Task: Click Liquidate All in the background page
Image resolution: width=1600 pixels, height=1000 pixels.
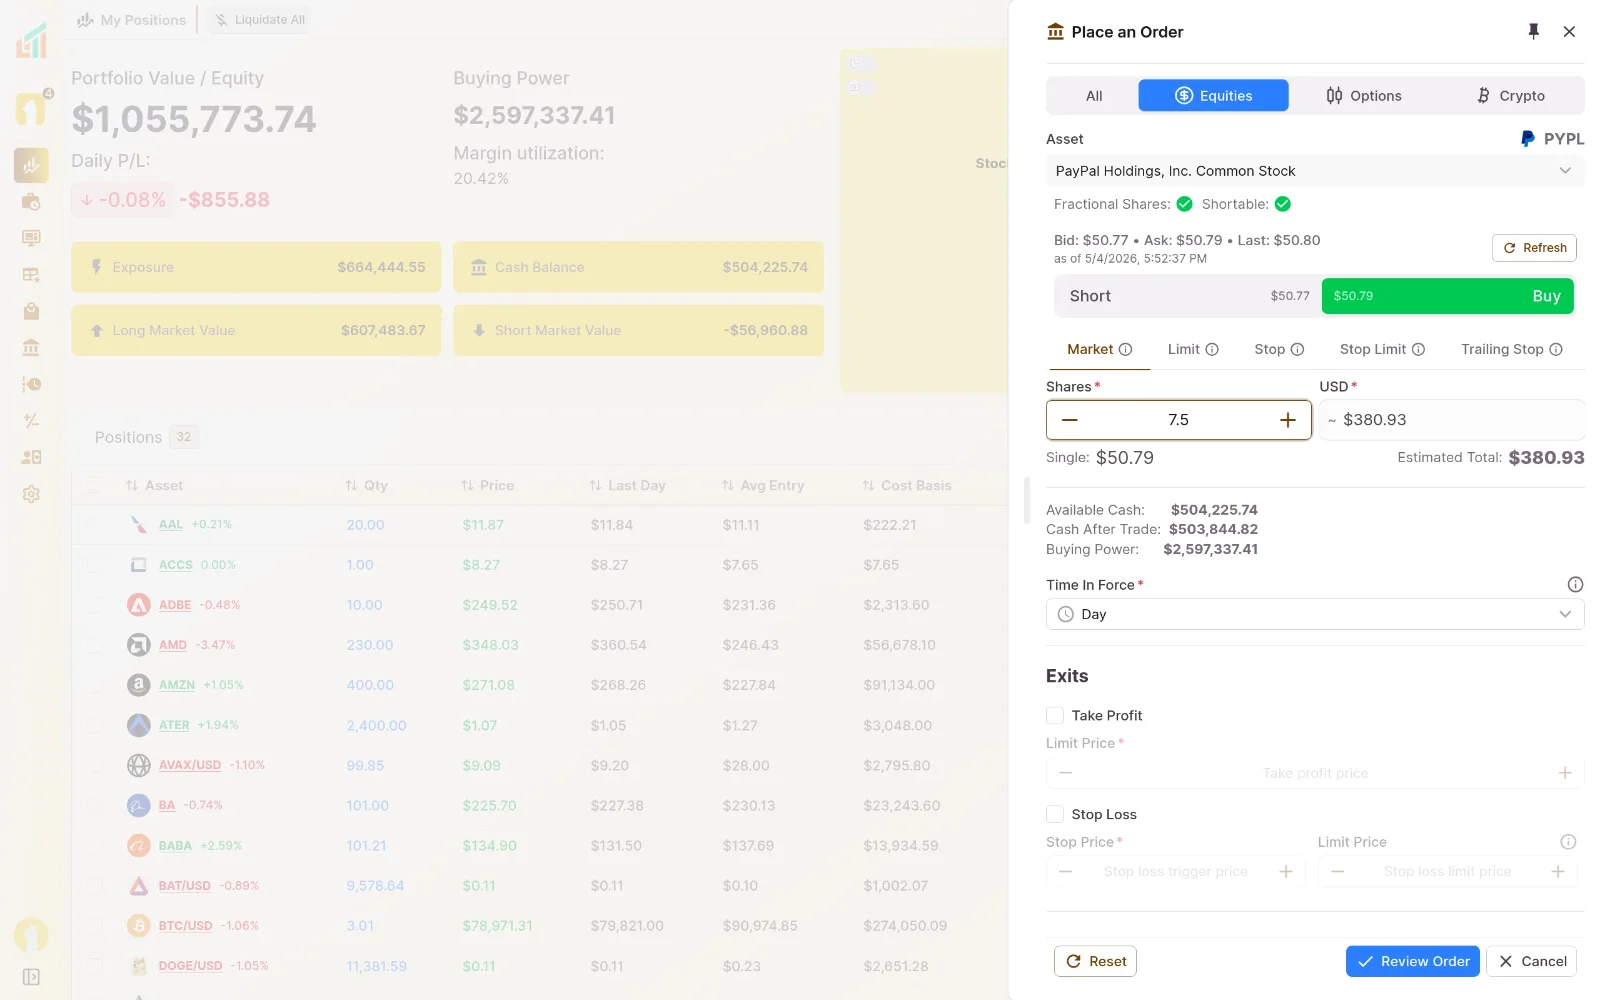Action: pyautogui.click(x=260, y=20)
